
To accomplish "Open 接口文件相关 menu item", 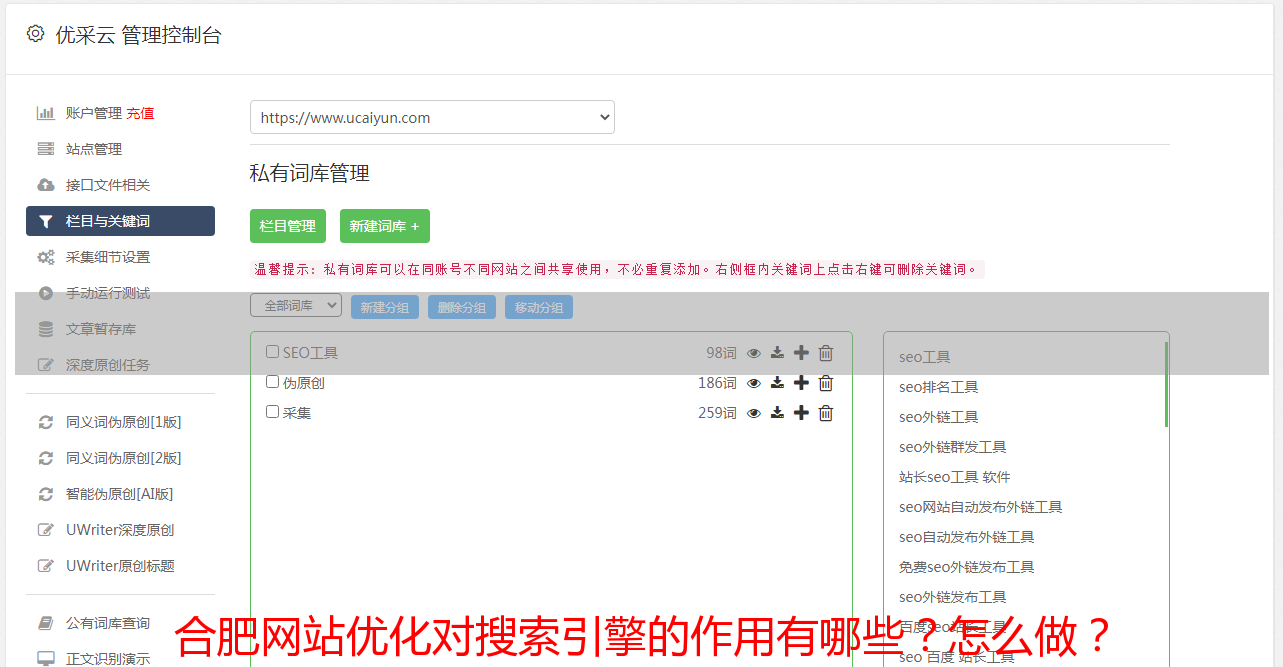I will pos(108,185).
